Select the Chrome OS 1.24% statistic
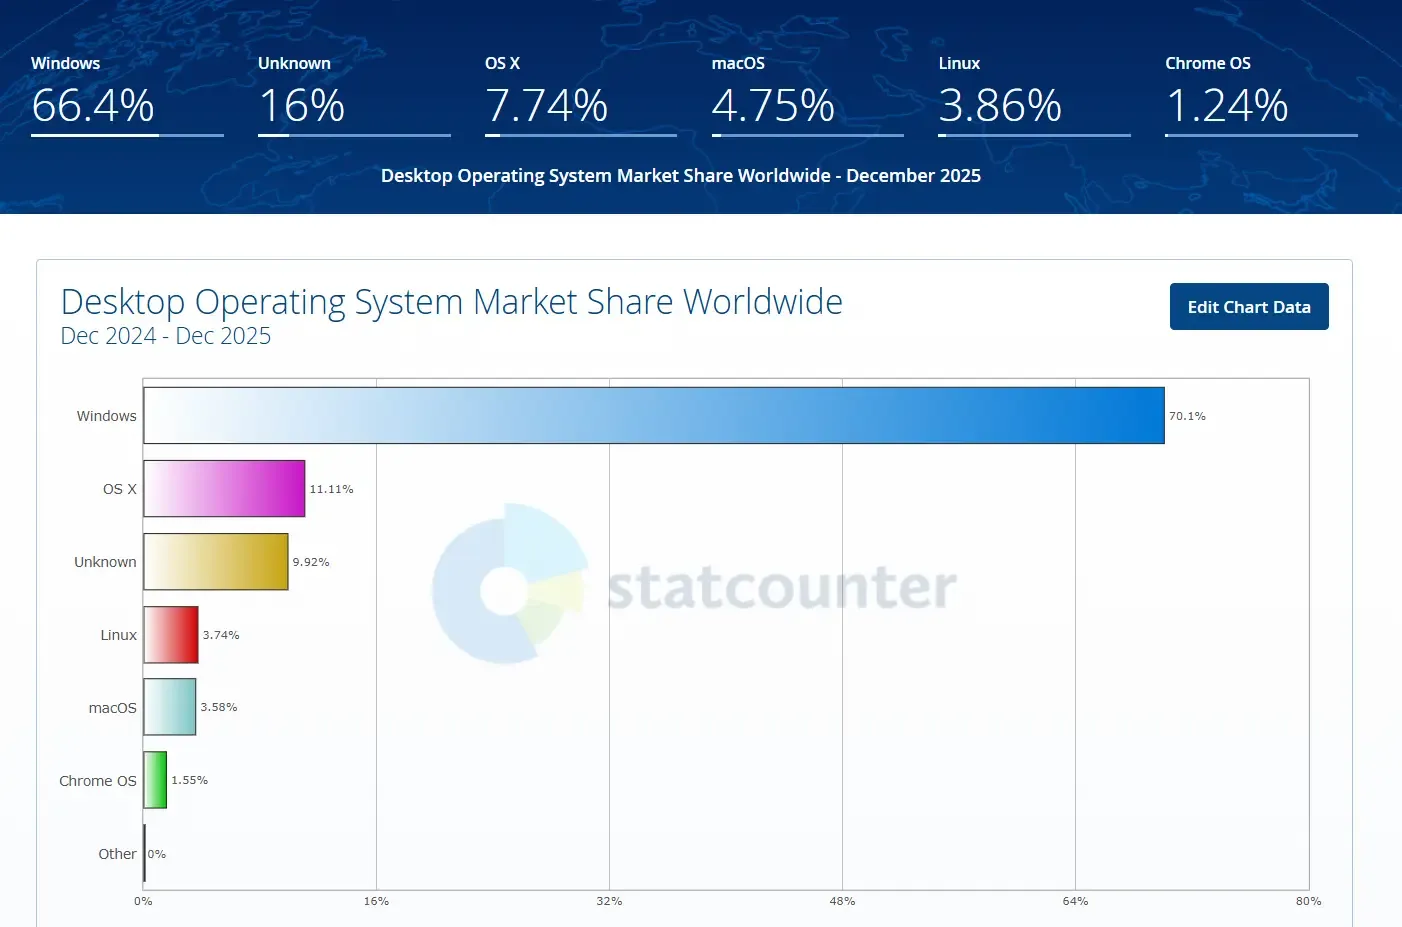The width and height of the screenshot is (1402, 927). [1227, 106]
